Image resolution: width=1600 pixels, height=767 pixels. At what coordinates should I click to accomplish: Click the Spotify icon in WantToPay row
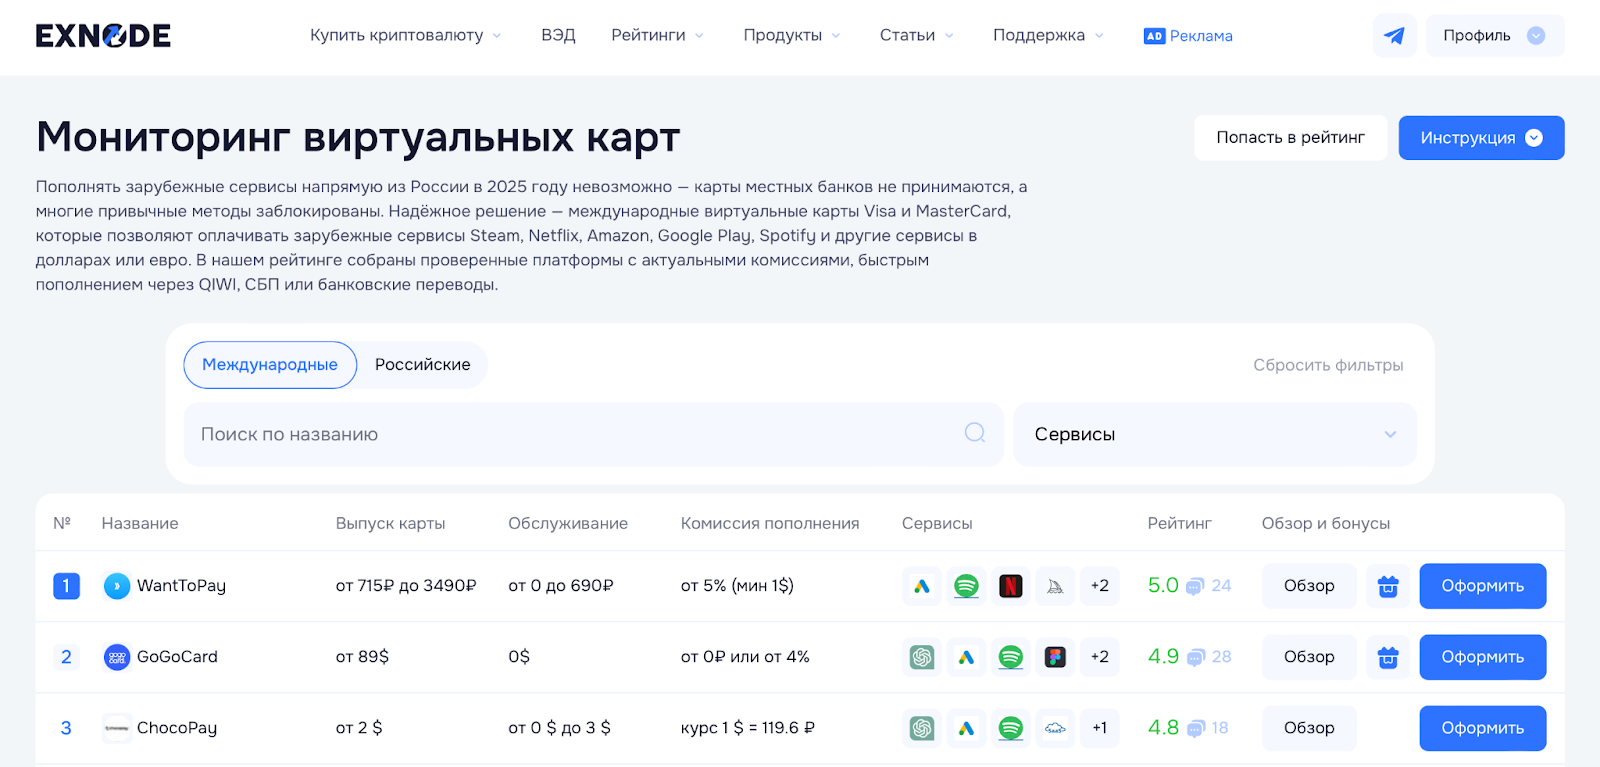pyautogui.click(x=966, y=586)
